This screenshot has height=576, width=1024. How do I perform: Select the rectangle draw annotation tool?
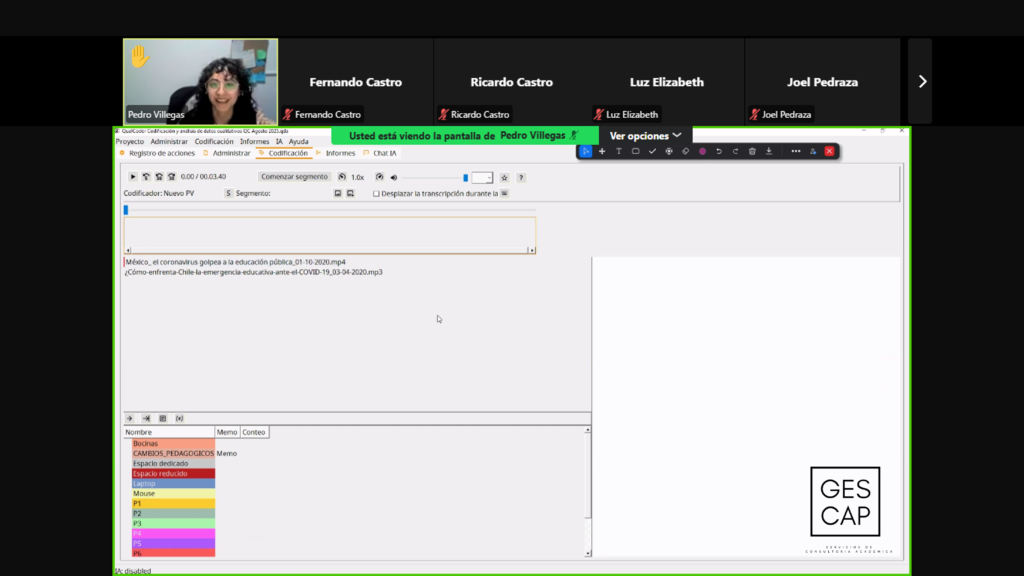pos(635,151)
